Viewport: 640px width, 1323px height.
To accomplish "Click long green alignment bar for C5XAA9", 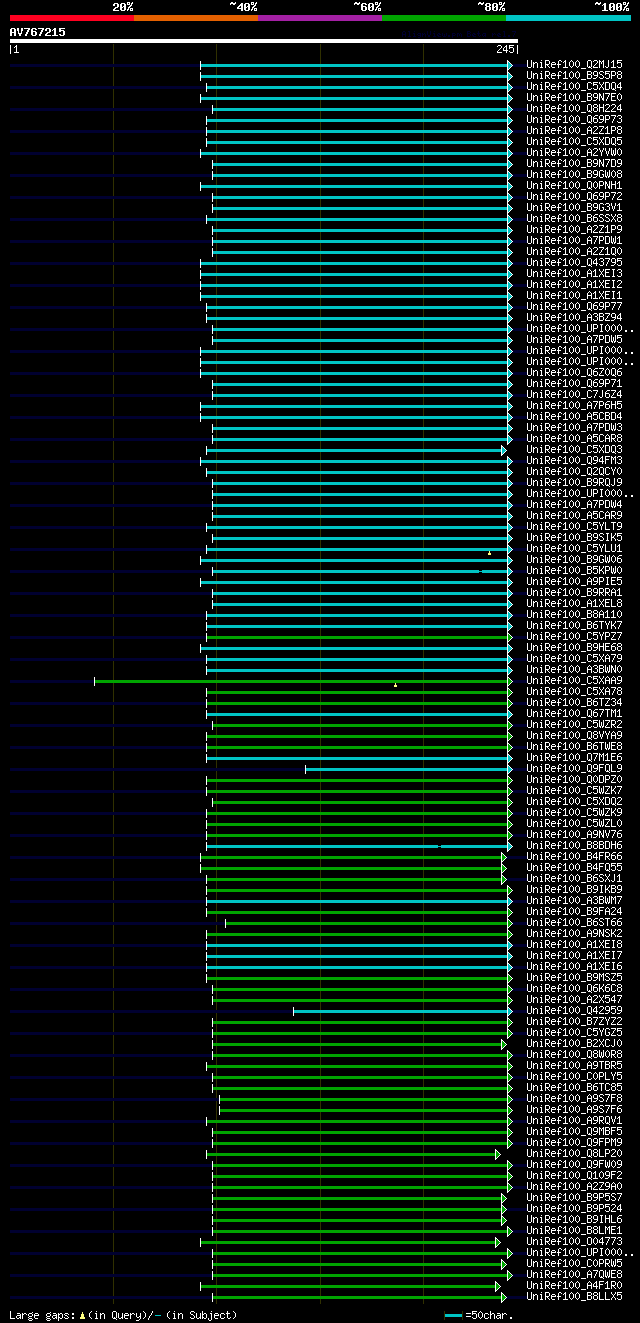I will [x=303, y=681].
